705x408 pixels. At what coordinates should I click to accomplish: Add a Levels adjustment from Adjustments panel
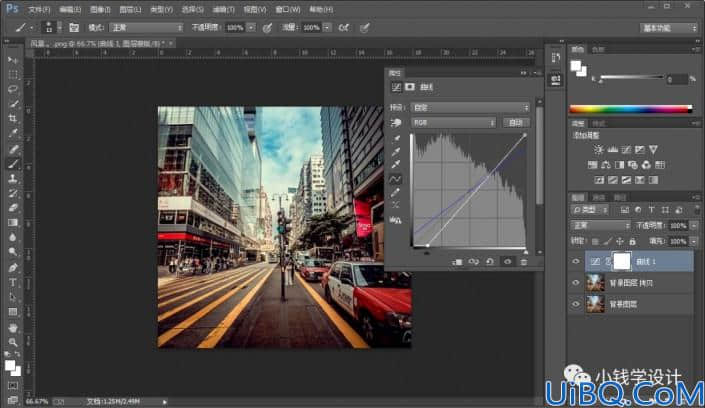point(612,149)
